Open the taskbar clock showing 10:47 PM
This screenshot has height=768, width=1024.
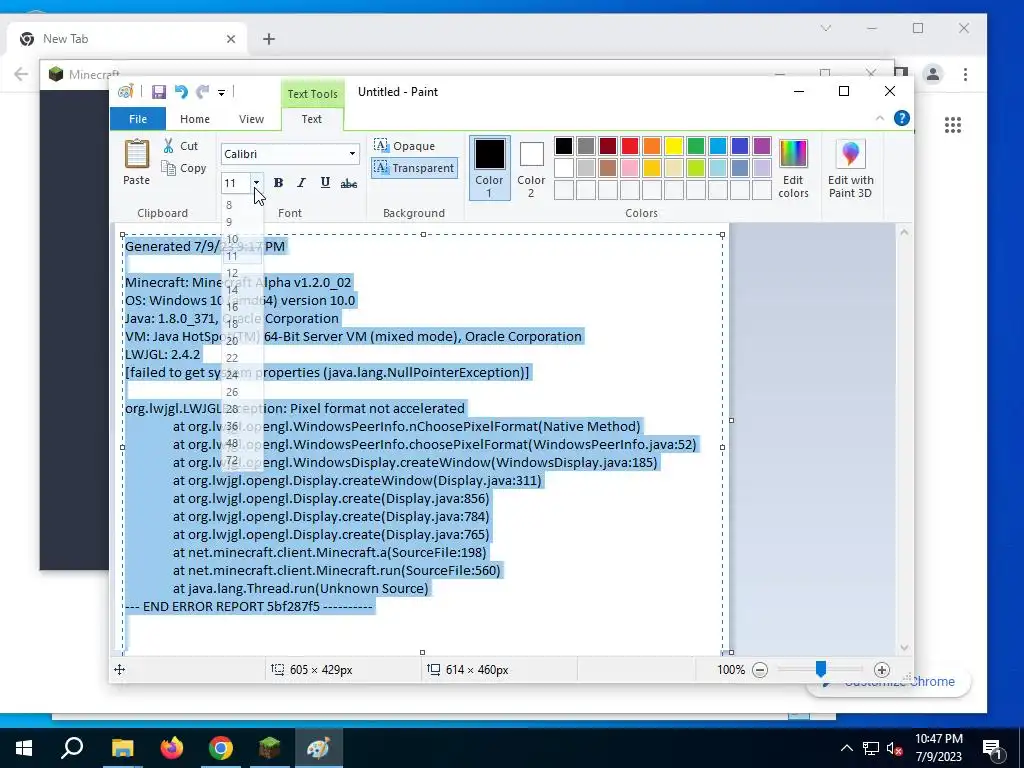click(x=938, y=748)
